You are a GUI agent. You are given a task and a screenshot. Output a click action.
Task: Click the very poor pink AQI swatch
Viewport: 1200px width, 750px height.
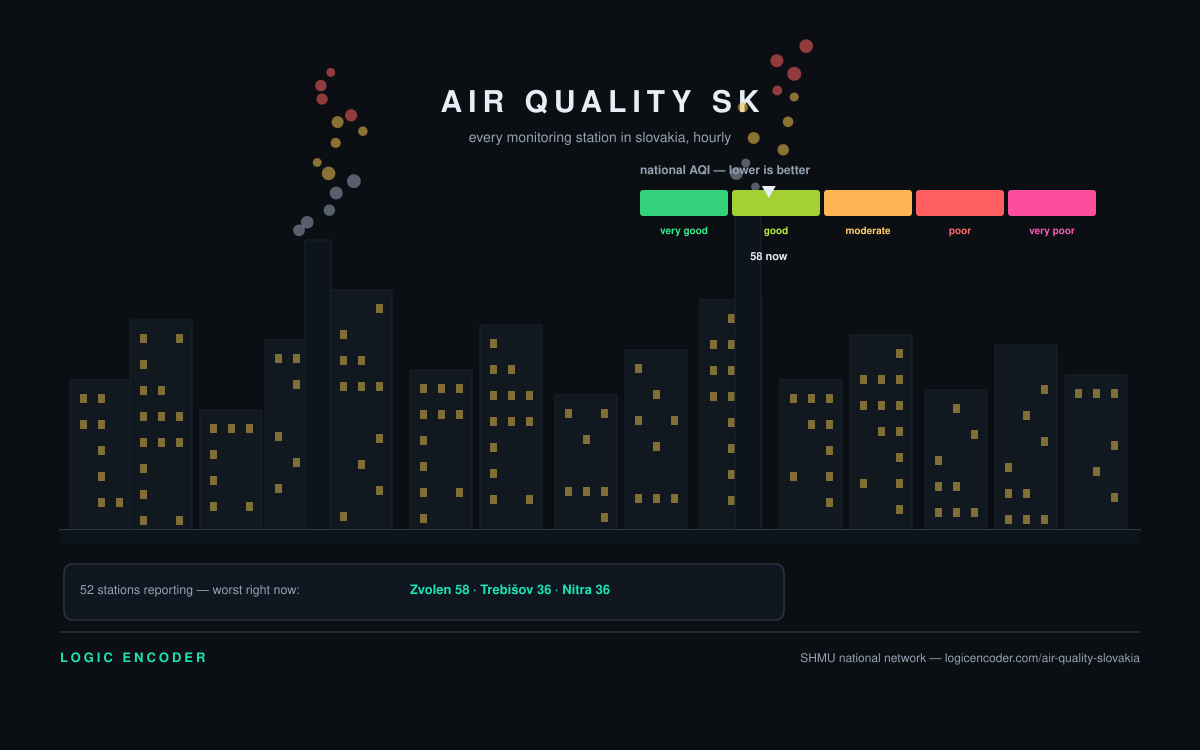pyautogui.click(x=1052, y=203)
